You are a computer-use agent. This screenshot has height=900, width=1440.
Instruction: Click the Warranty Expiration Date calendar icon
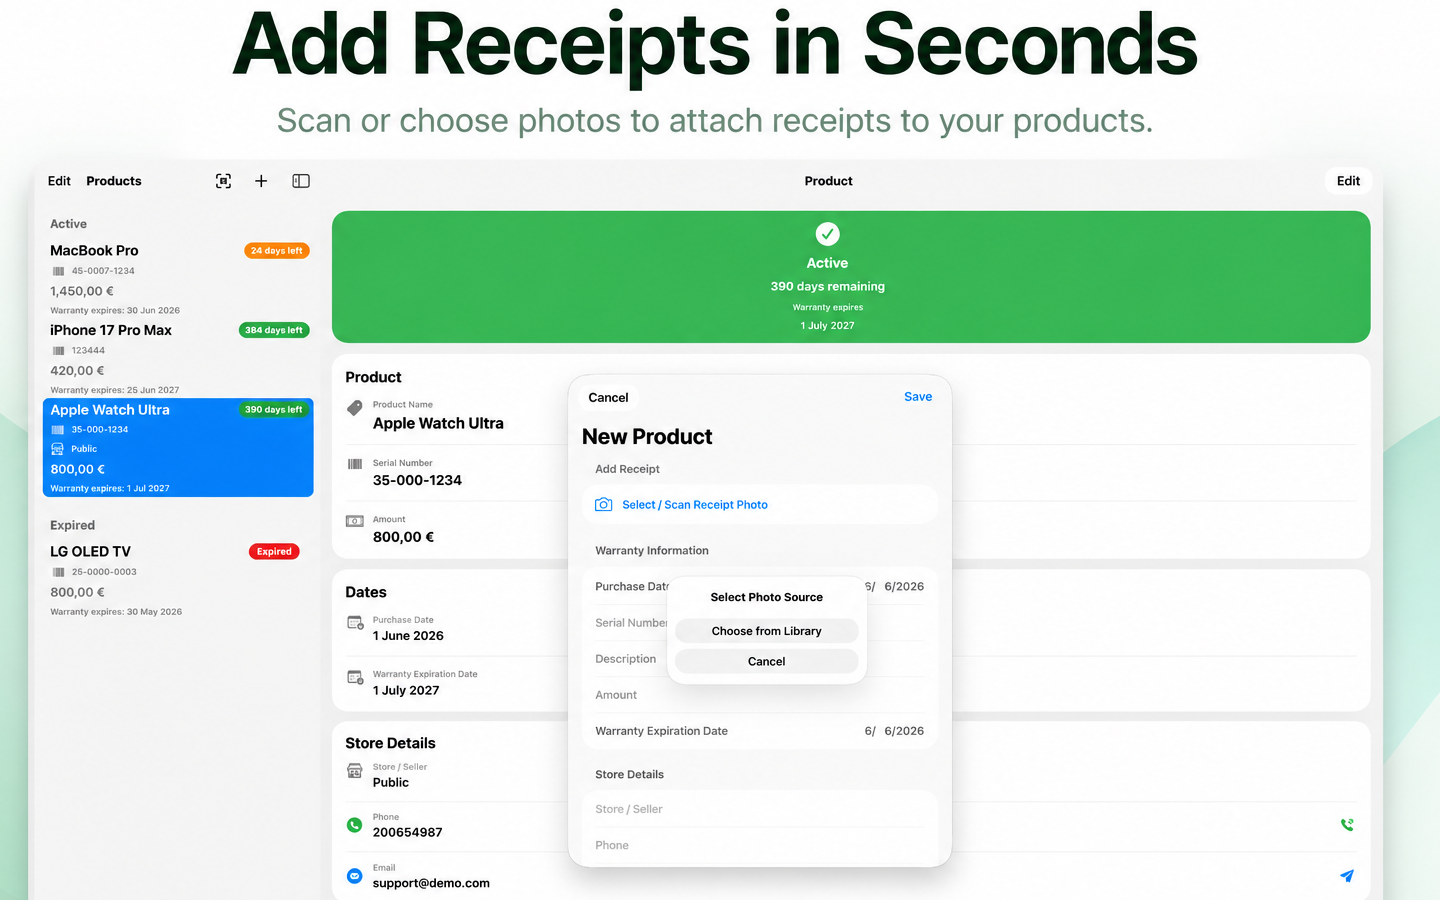(355, 677)
